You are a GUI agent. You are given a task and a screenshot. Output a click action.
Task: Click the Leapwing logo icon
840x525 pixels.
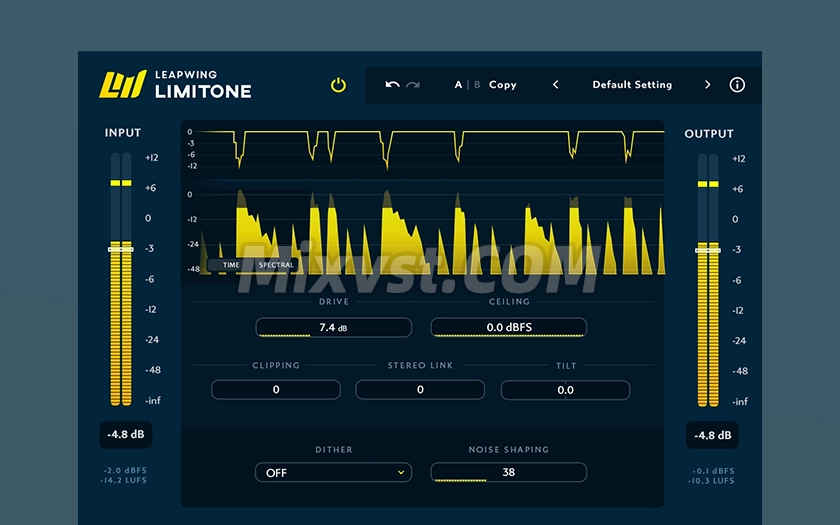tap(122, 85)
